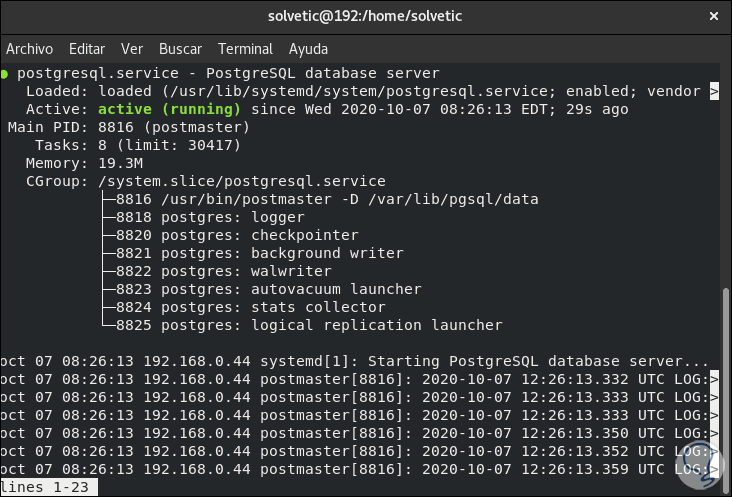
Task: Click the green postgresql.service status dot
Action: coord(6,73)
